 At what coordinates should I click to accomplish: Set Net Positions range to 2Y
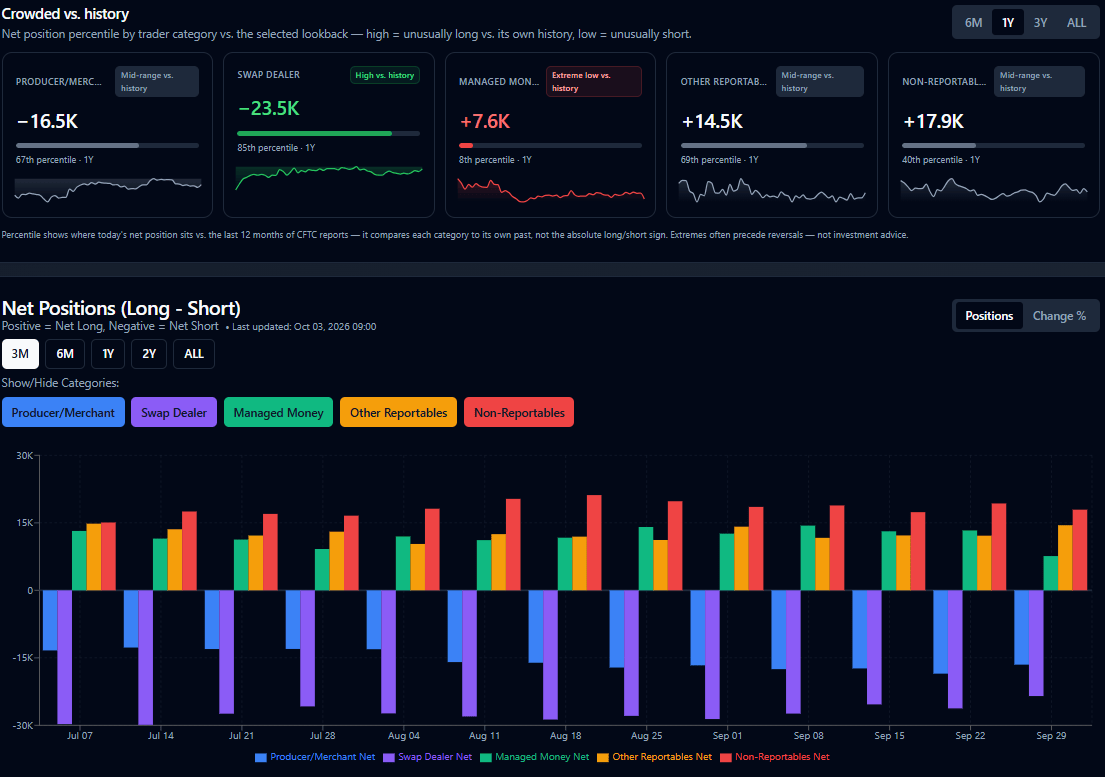click(149, 354)
